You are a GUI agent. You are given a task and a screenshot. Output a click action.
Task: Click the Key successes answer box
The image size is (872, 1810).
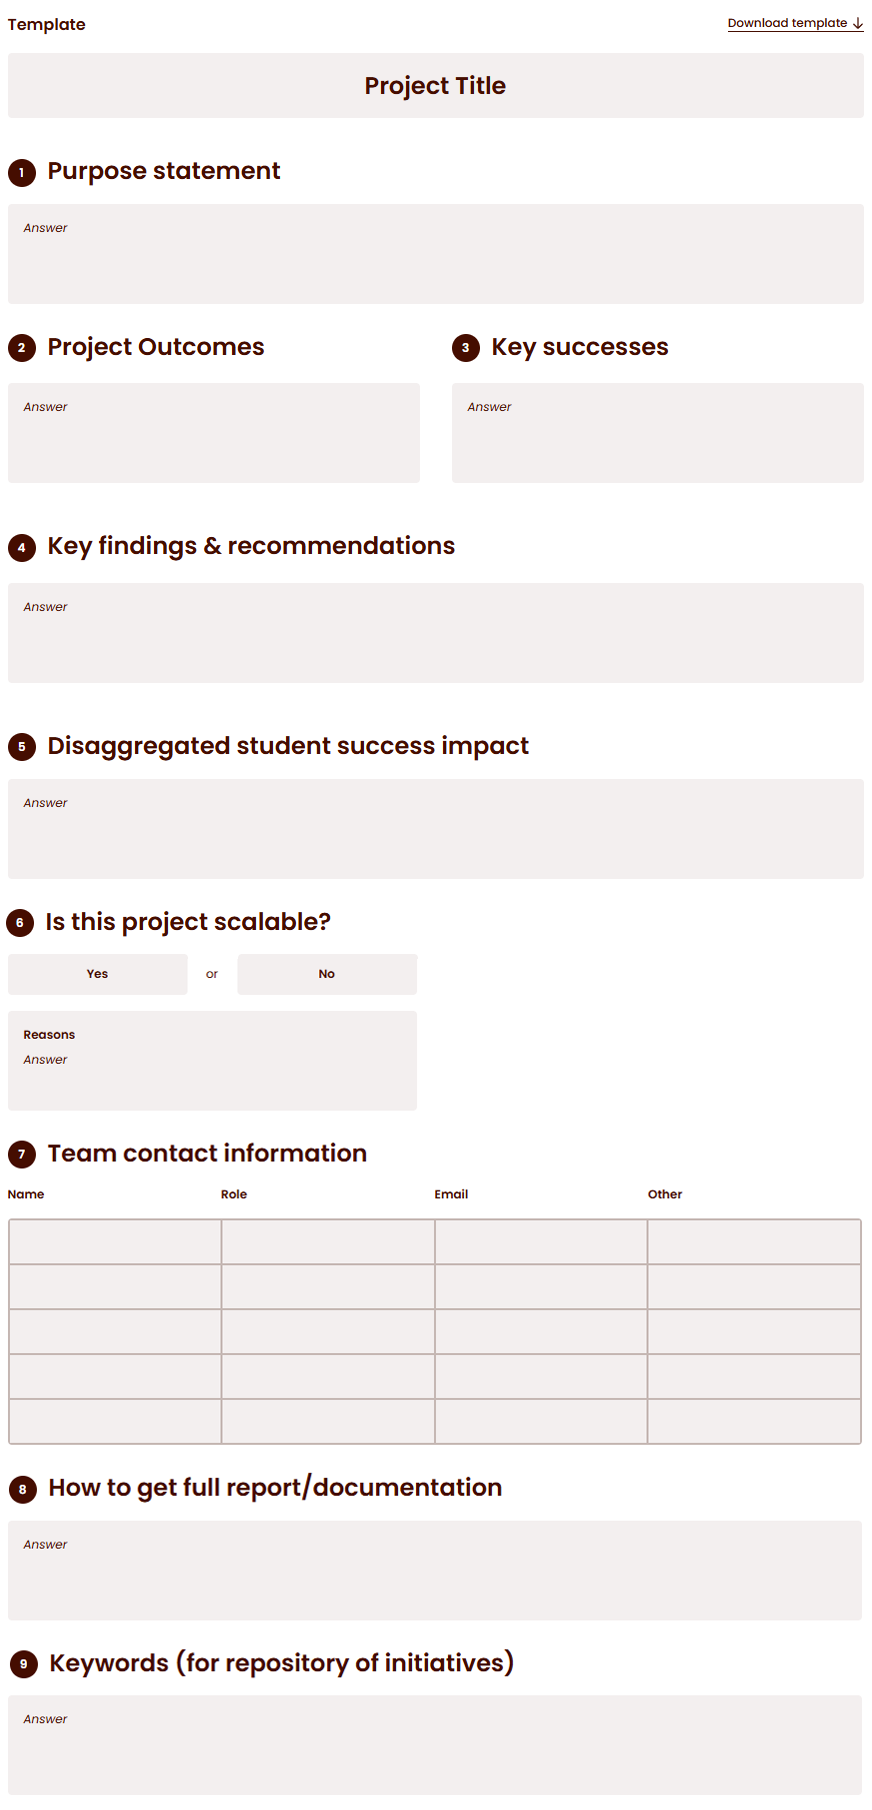click(658, 433)
